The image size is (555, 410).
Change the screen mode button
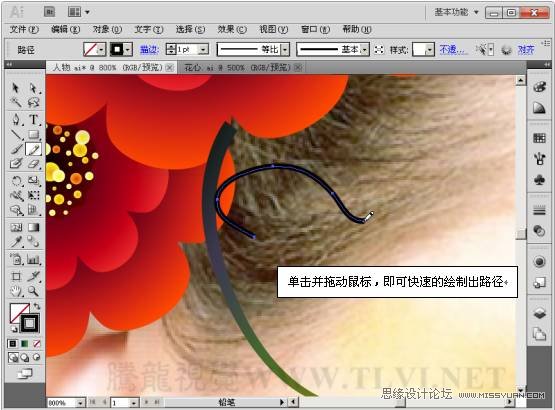(x=25, y=373)
